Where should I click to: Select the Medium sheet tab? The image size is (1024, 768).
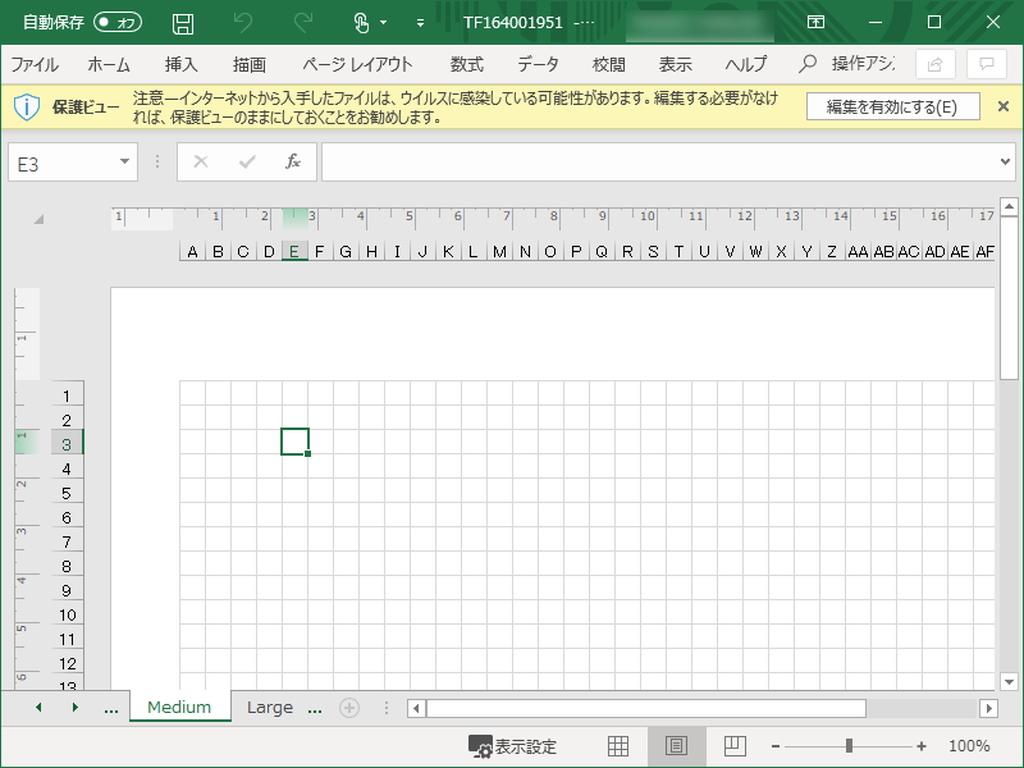pos(180,707)
